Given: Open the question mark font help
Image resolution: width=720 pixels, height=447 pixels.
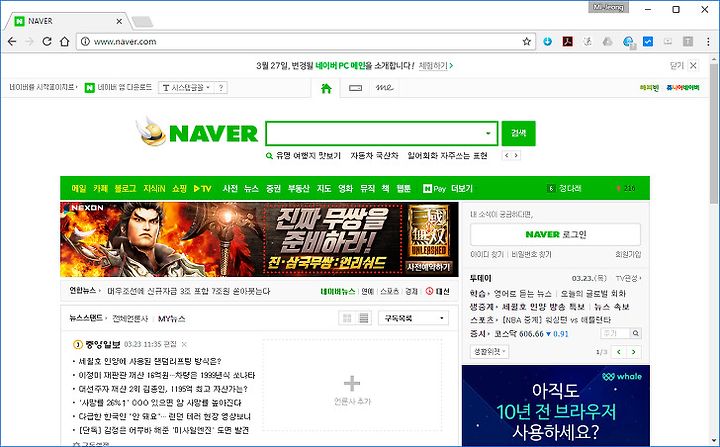Looking at the screenshot, I should [x=221, y=88].
